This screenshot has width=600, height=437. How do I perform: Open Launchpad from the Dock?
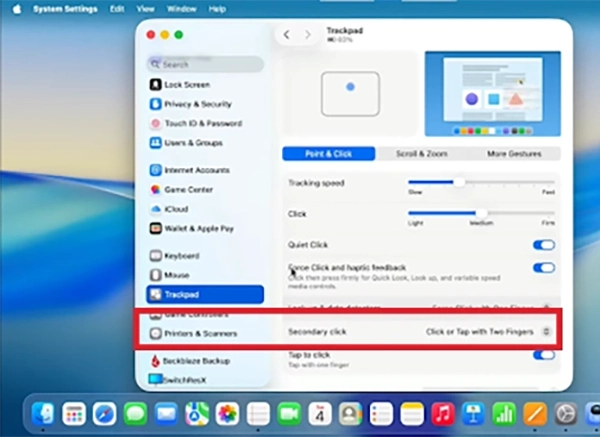[x=74, y=414]
